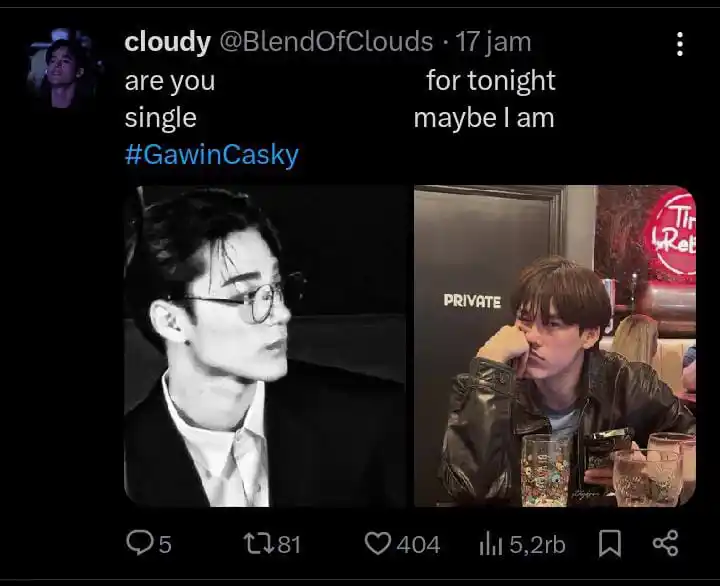Tap the heart icon to like
This screenshot has width=720, height=586.
pyautogui.click(x=376, y=543)
